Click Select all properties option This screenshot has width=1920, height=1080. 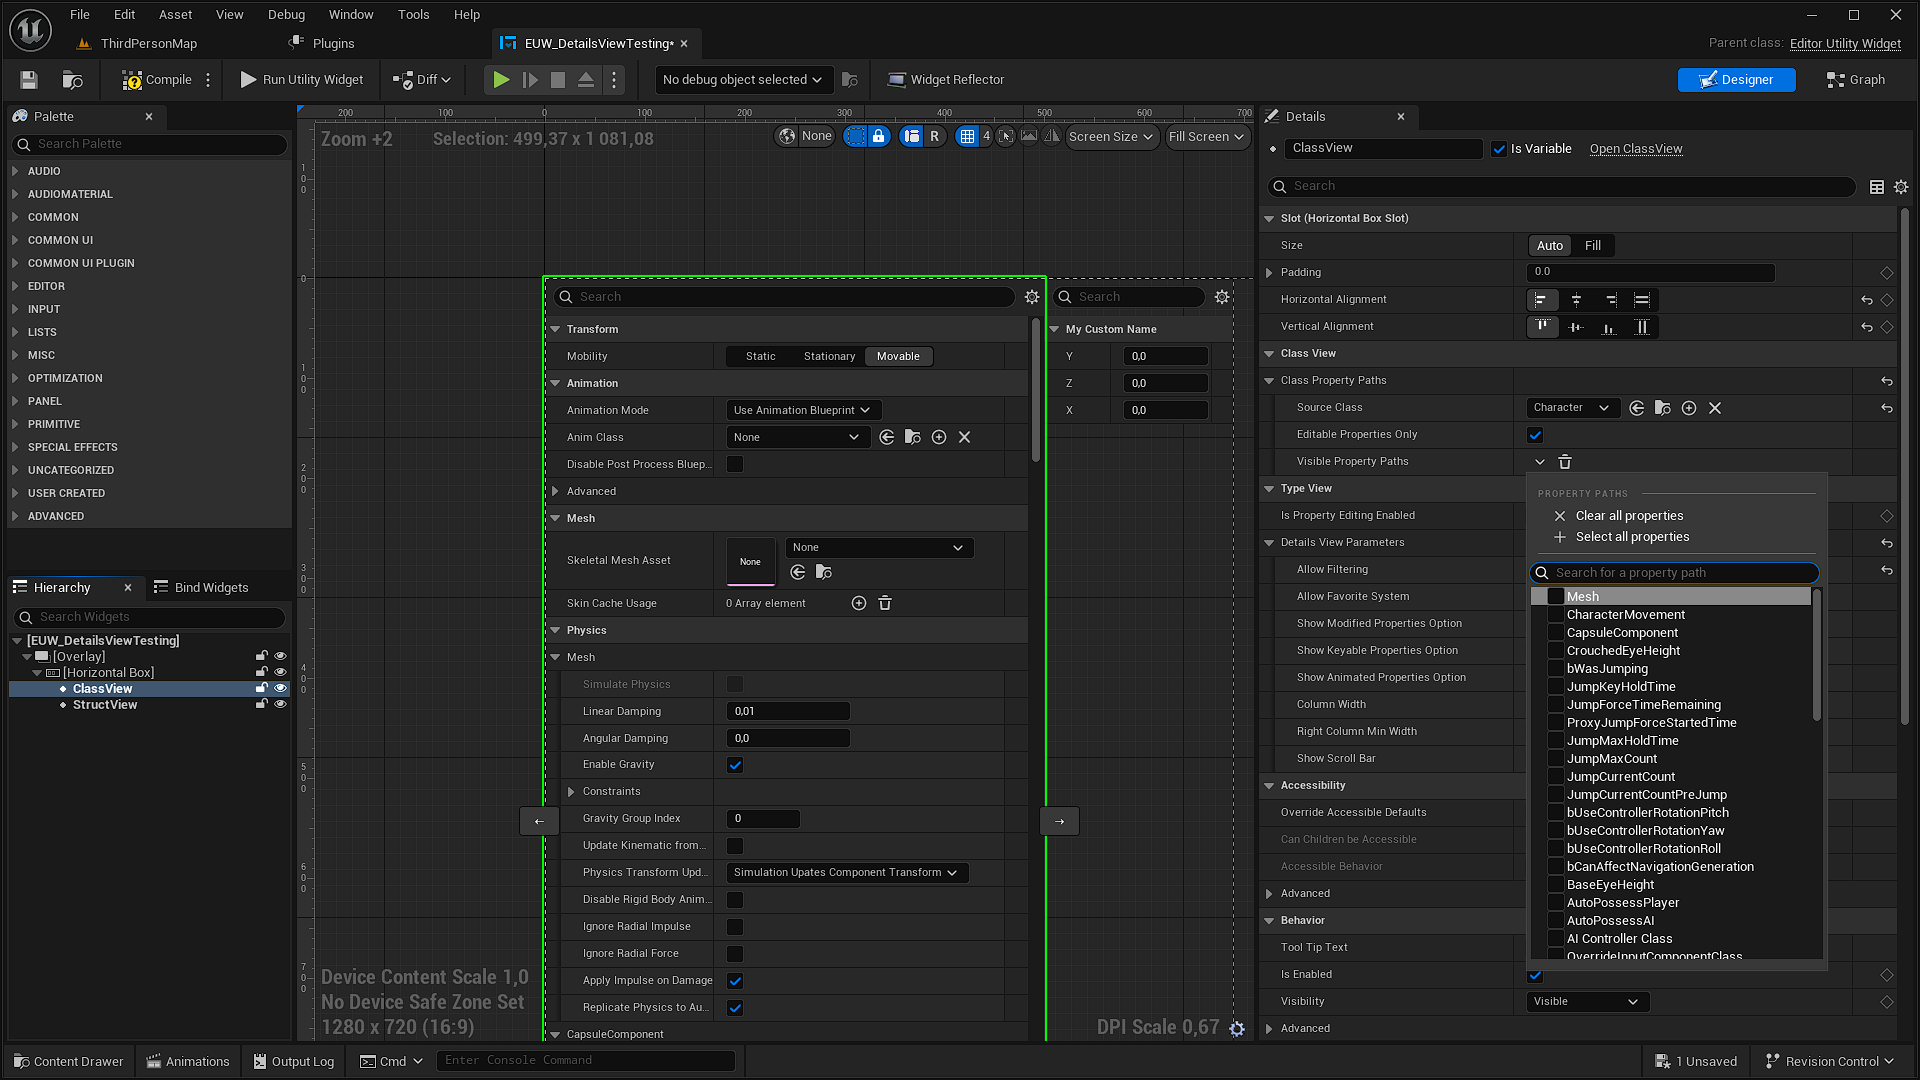click(1632, 537)
